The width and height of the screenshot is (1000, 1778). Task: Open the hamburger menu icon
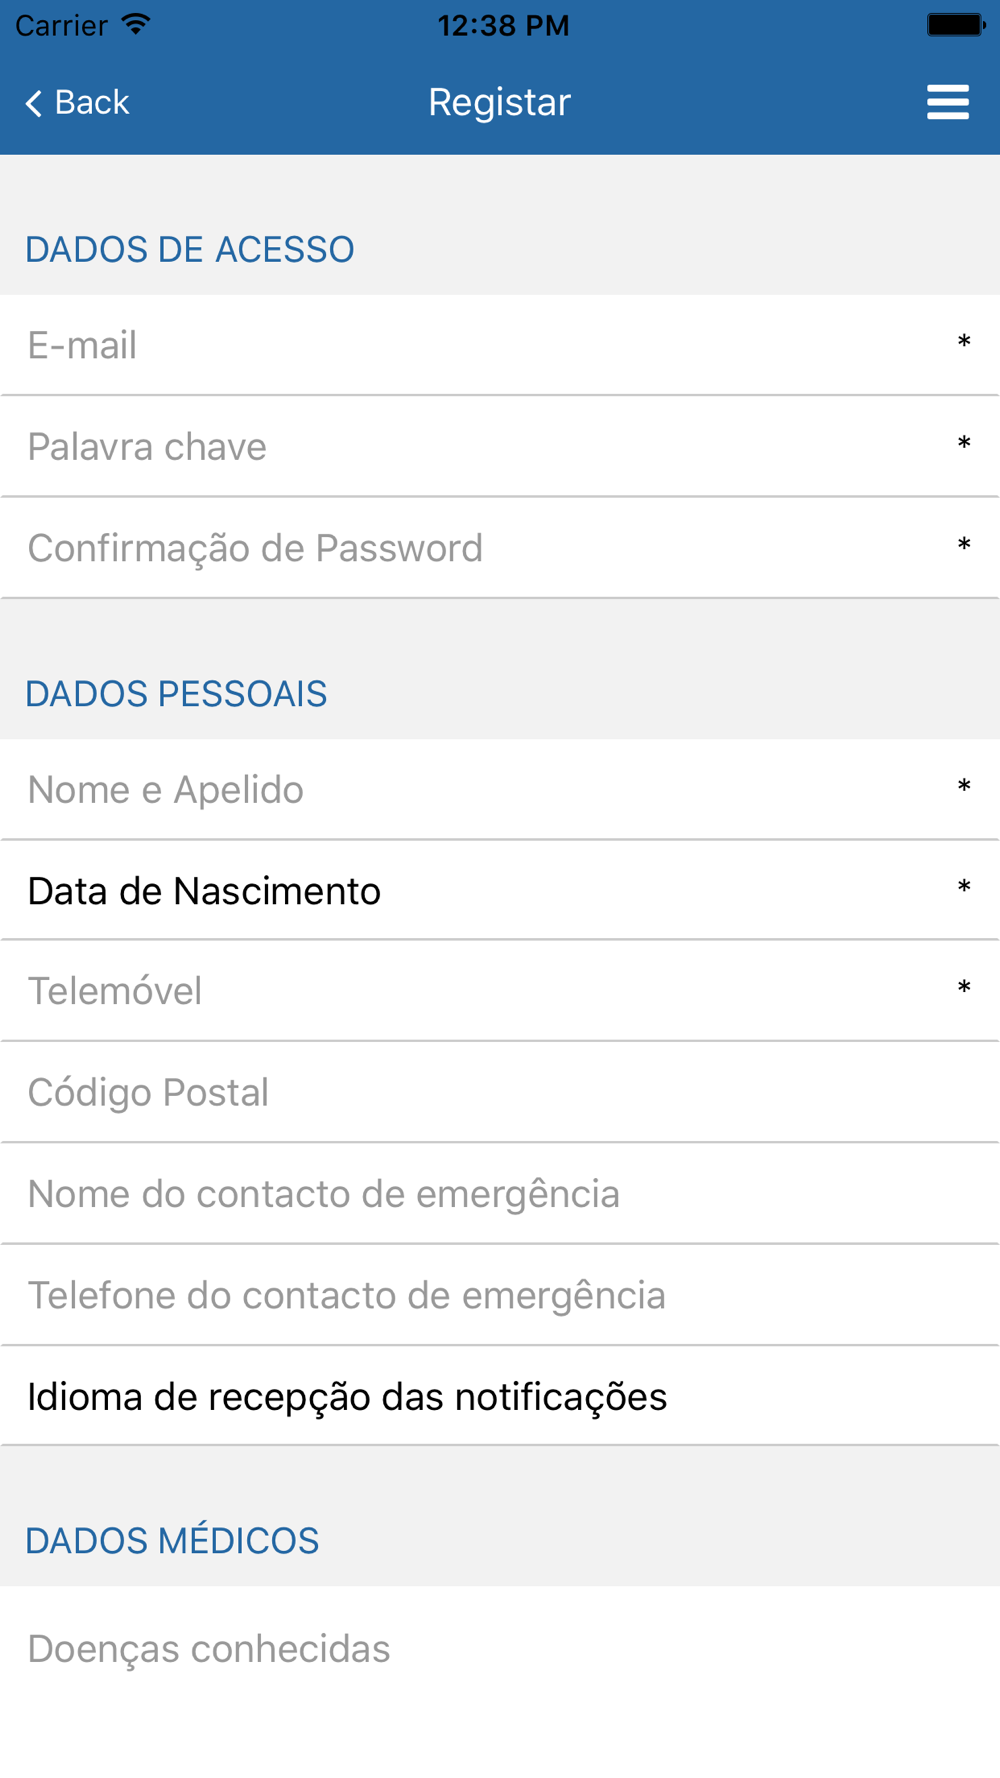(947, 102)
